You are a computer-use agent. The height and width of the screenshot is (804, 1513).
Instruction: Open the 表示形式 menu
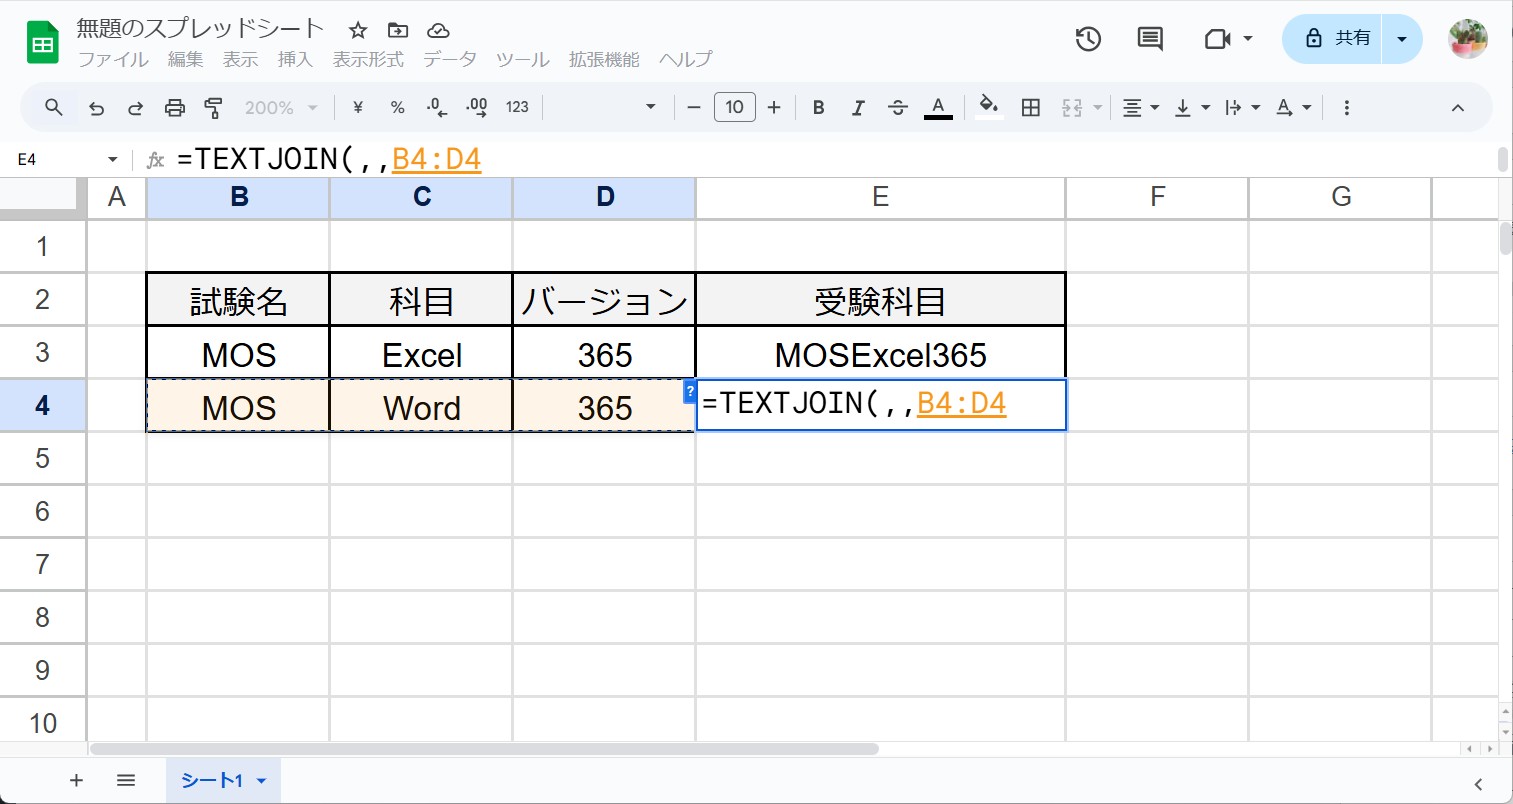(x=368, y=60)
